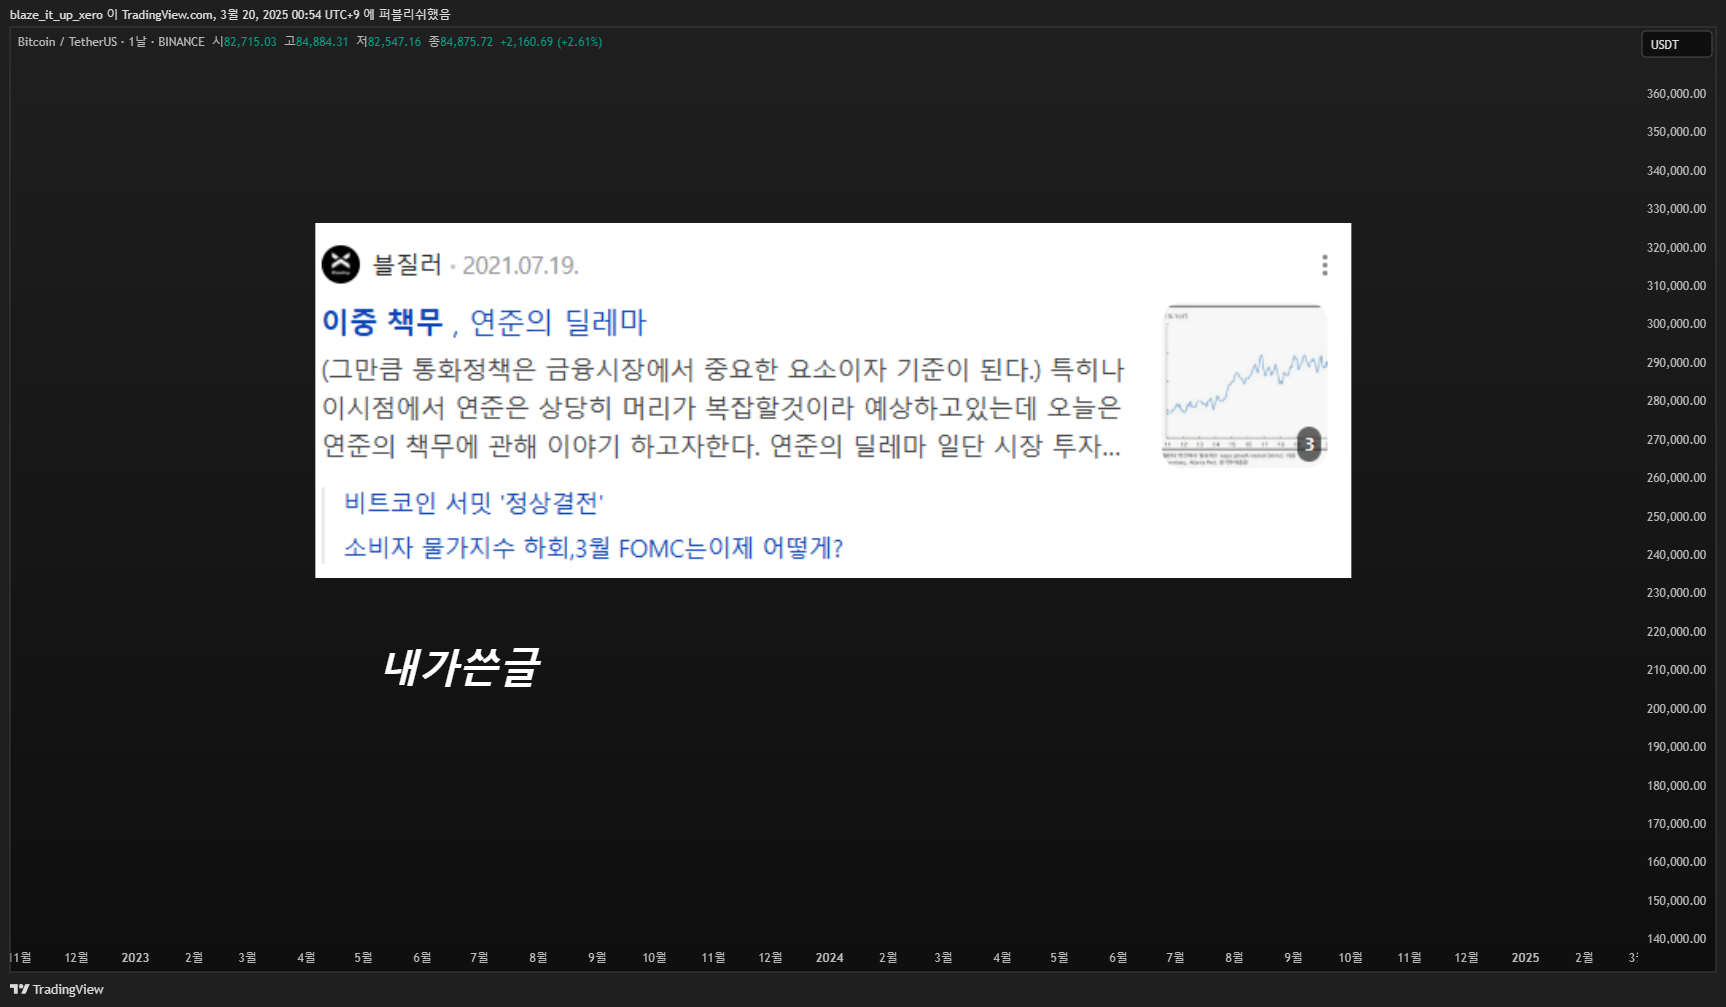
Task: Click the post excerpt paragraph text
Action: click(723, 407)
